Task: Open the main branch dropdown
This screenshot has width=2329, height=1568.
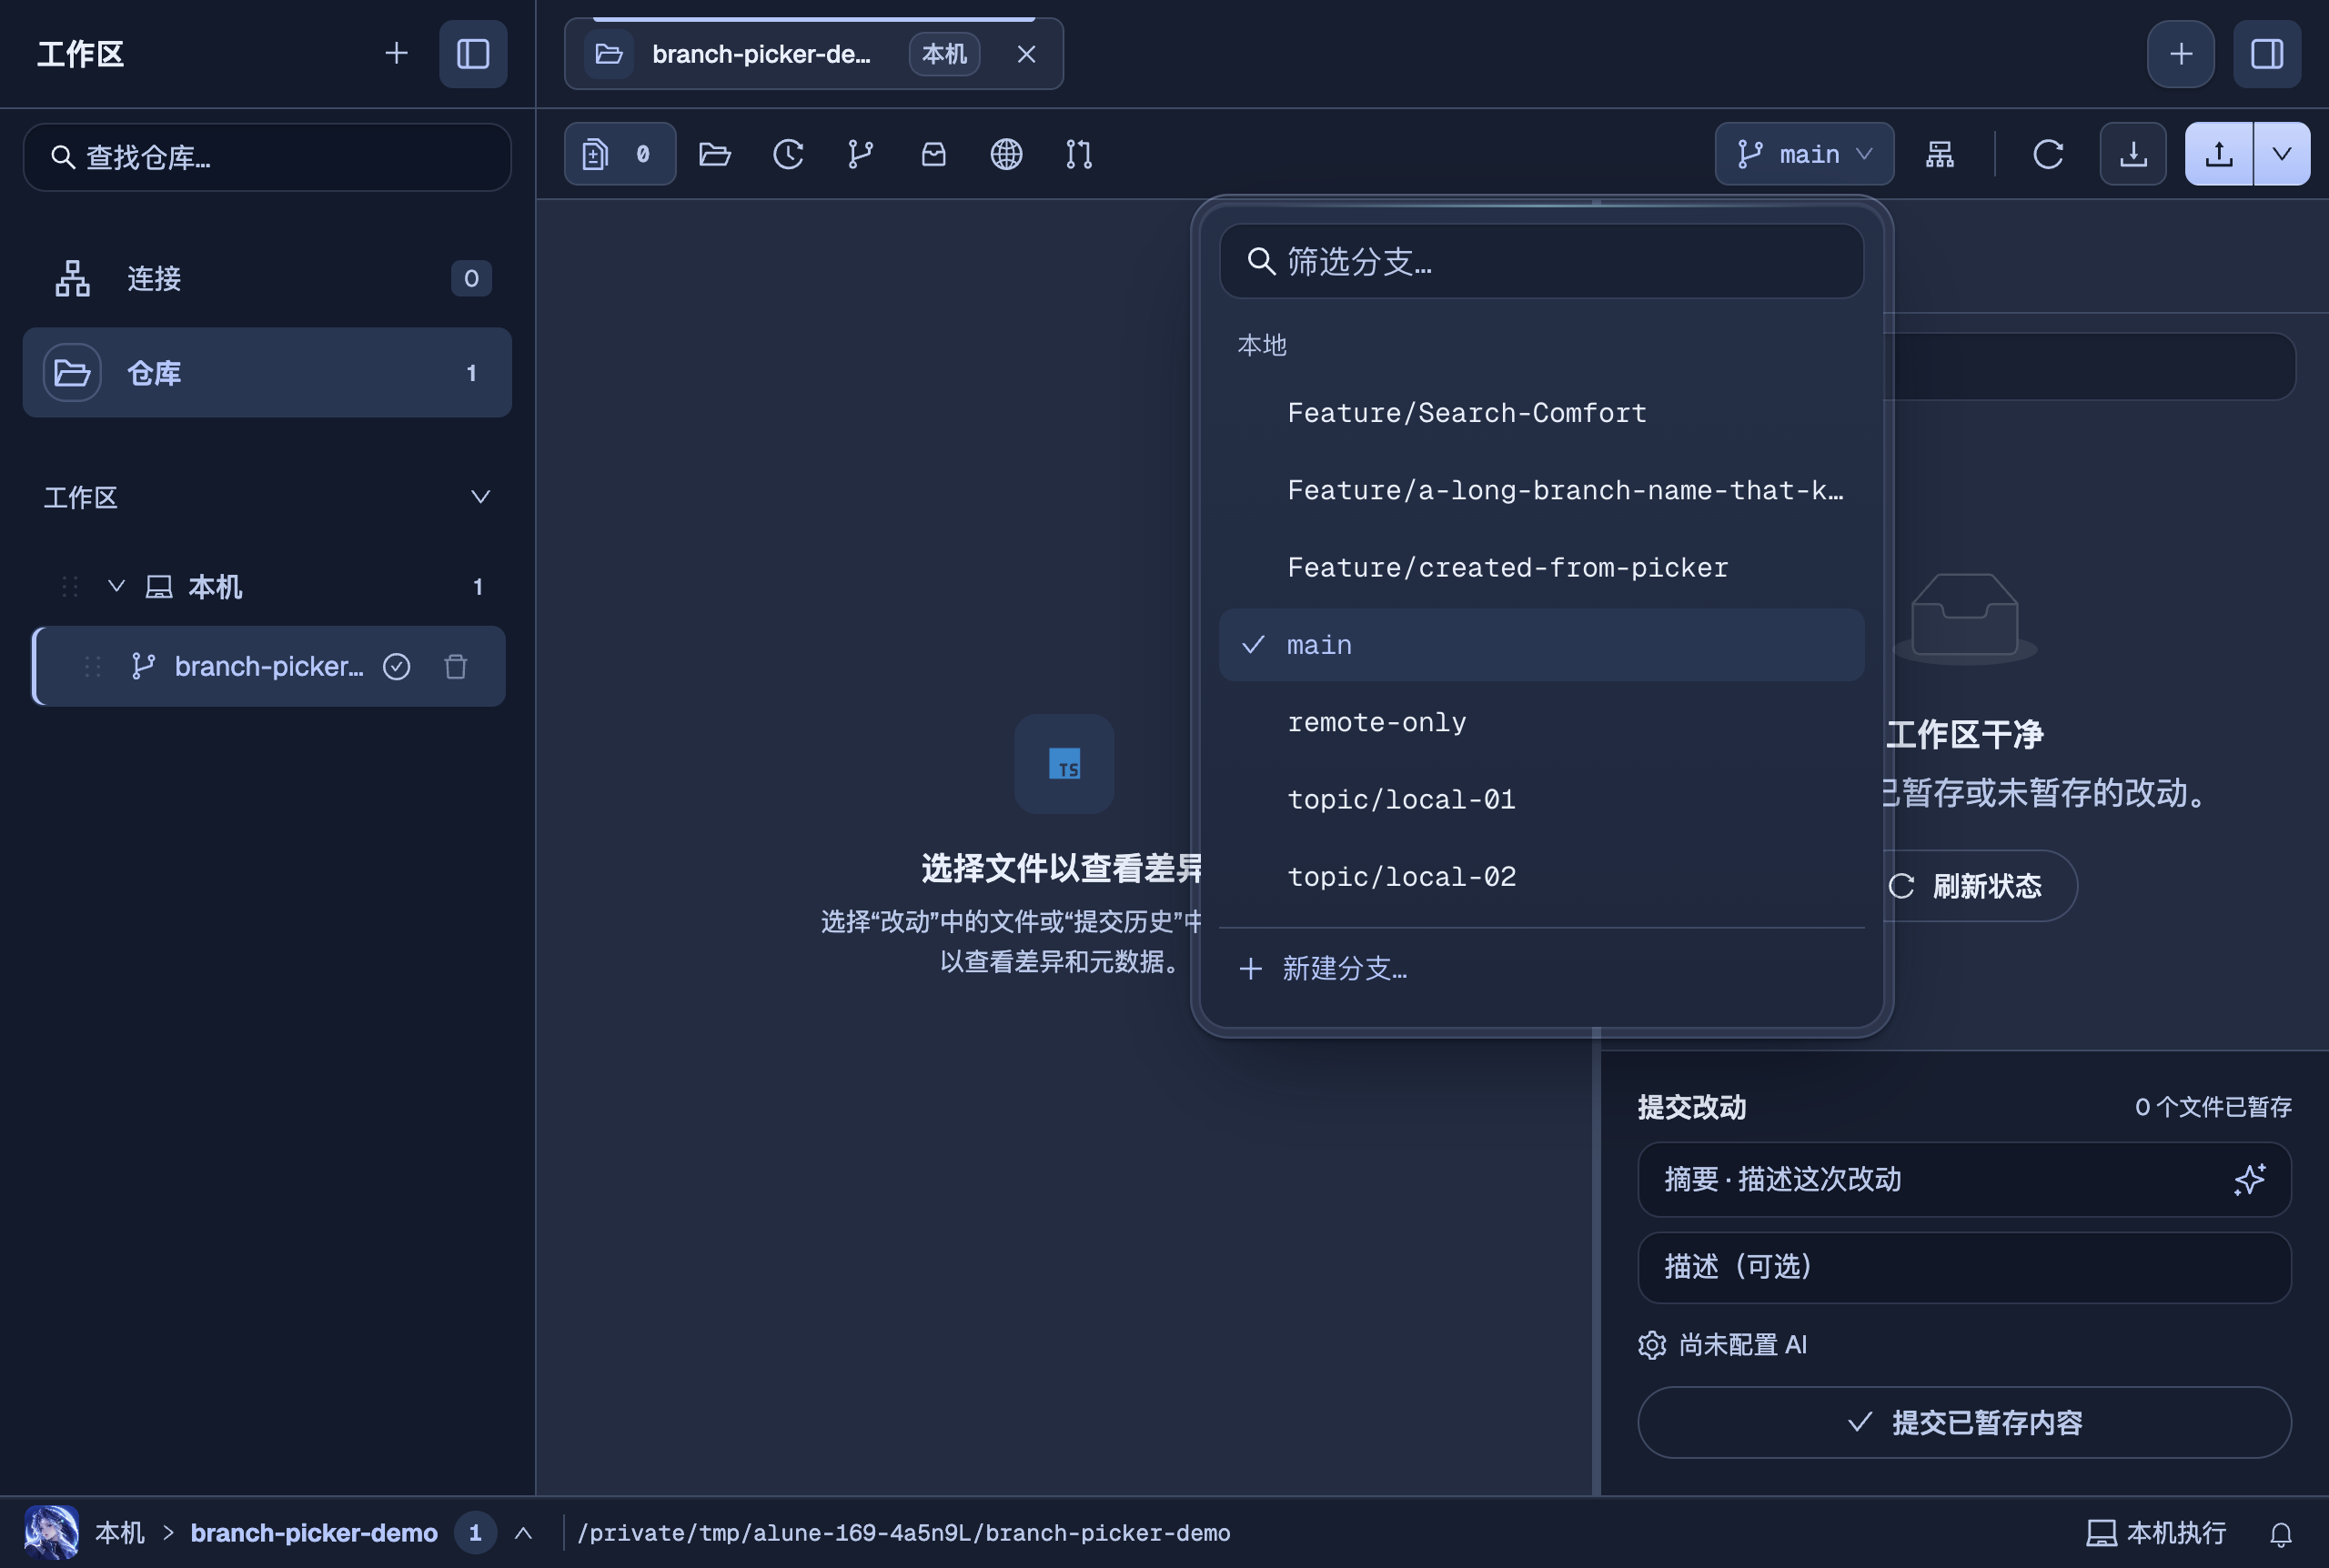Action: pyautogui.click(x=1804, y=154)
